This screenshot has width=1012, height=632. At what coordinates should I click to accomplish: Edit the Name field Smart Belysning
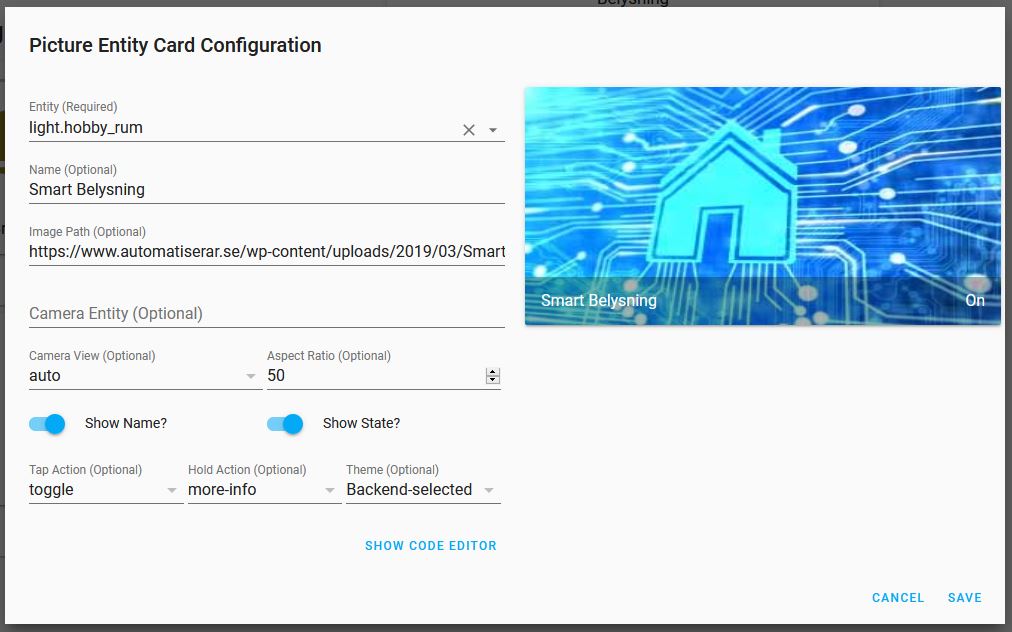[267, 190]
